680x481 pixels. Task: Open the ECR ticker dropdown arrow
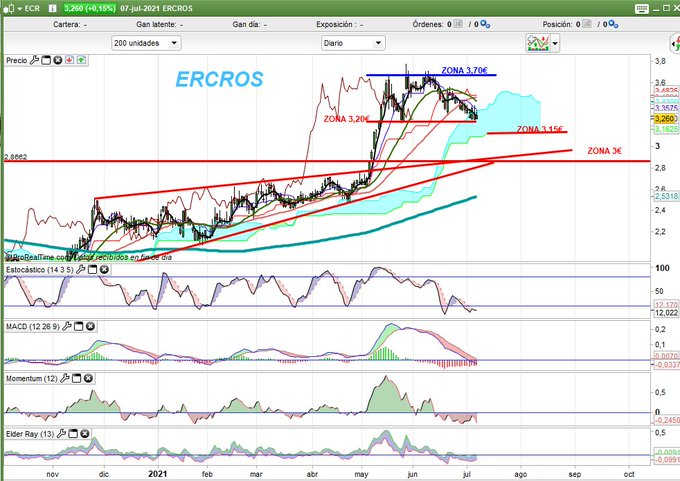(x=20, y=9)
